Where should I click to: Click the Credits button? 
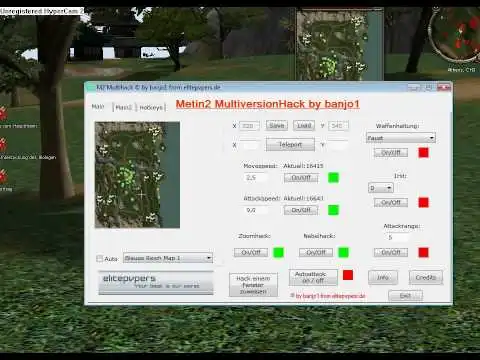tap(426, 277)
